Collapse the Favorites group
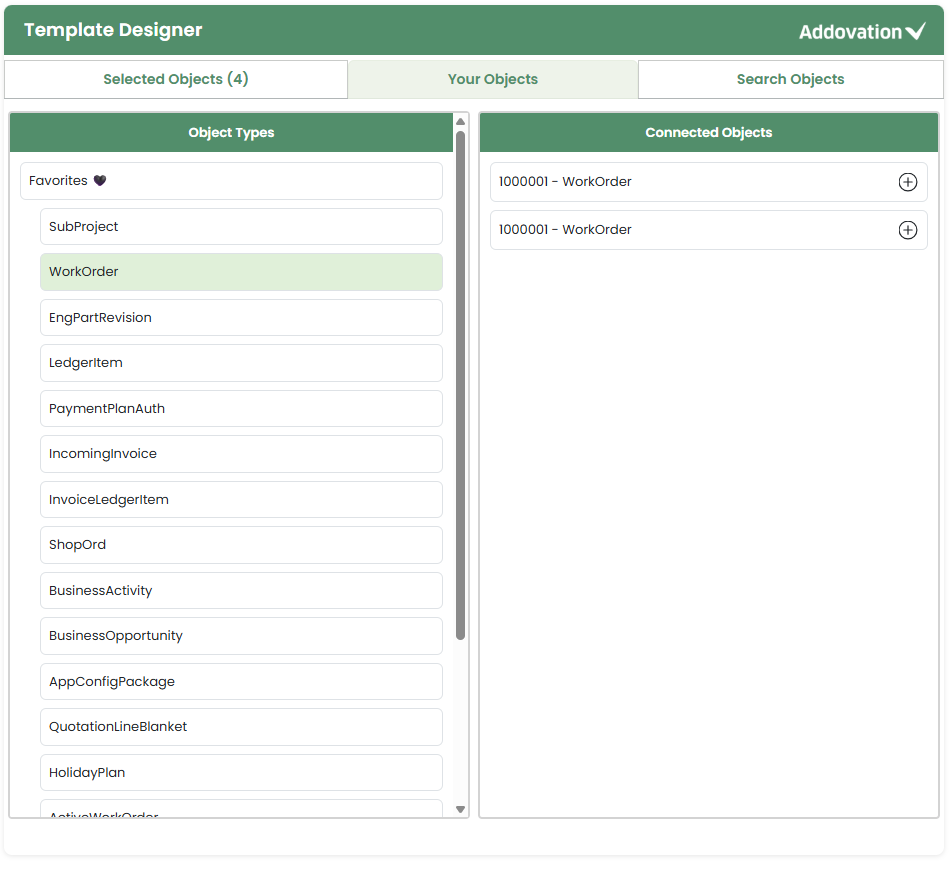The width and height of the screenshot is (952, 871). 231,181
